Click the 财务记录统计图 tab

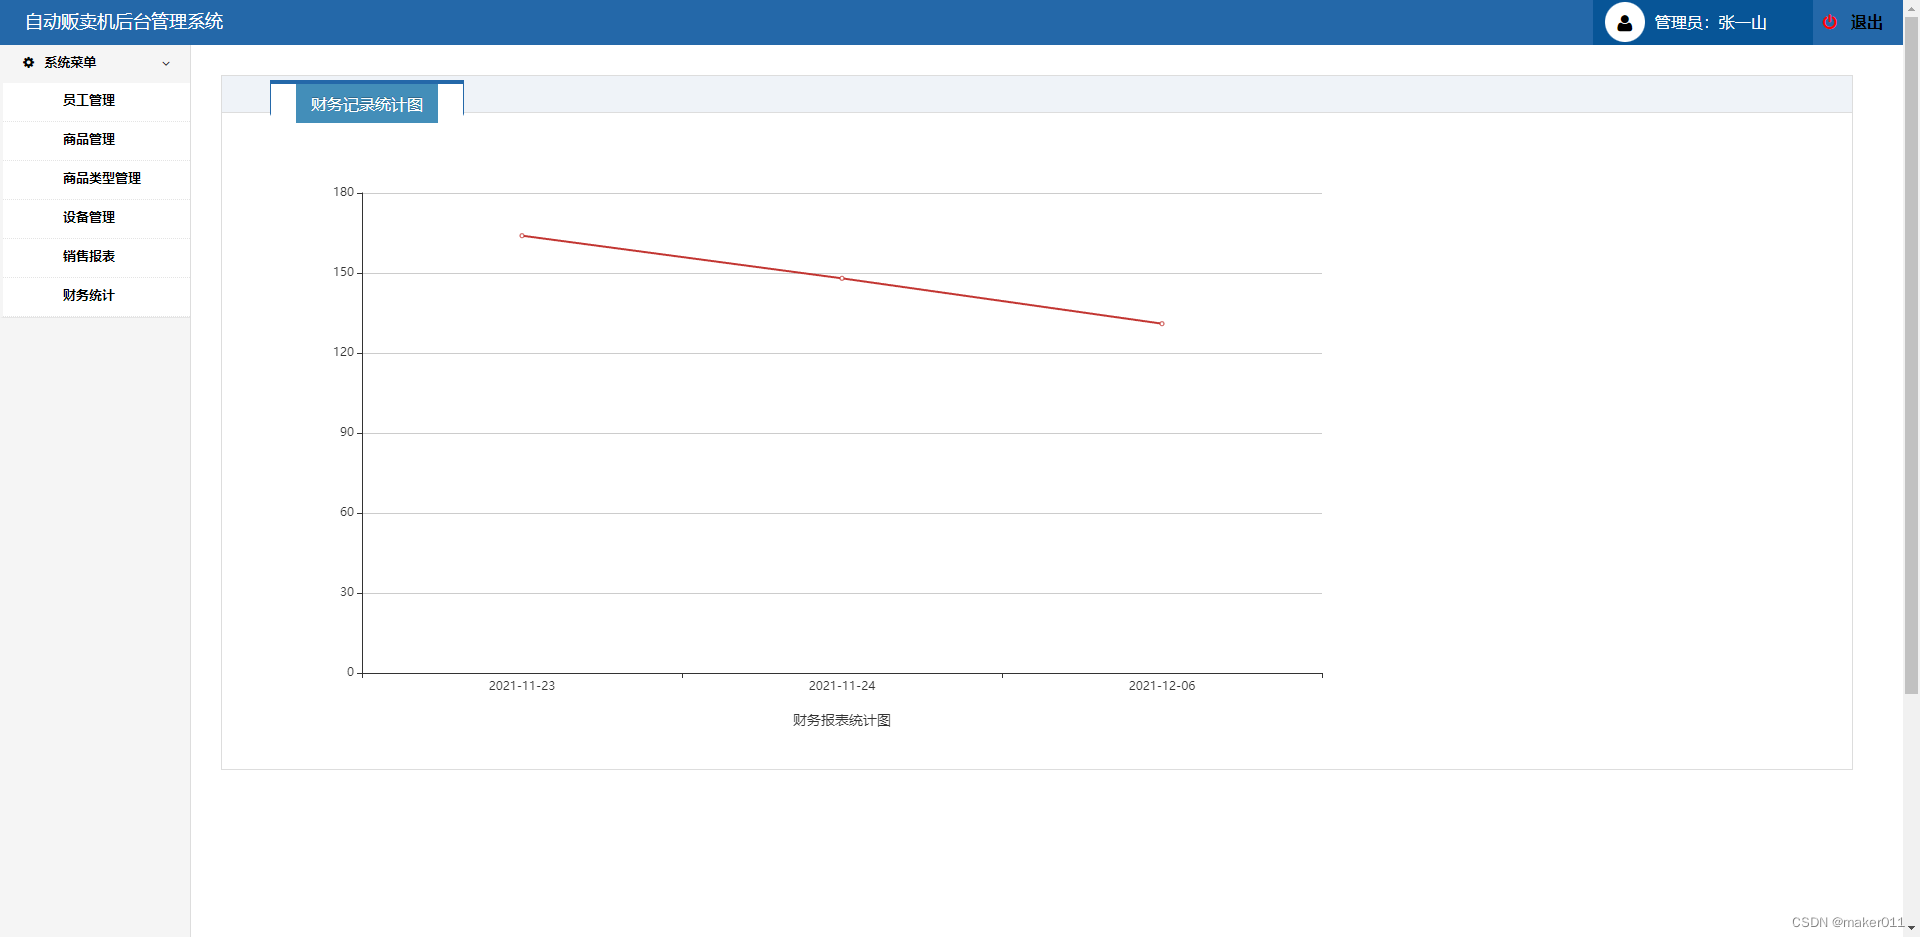pos(367,104)
